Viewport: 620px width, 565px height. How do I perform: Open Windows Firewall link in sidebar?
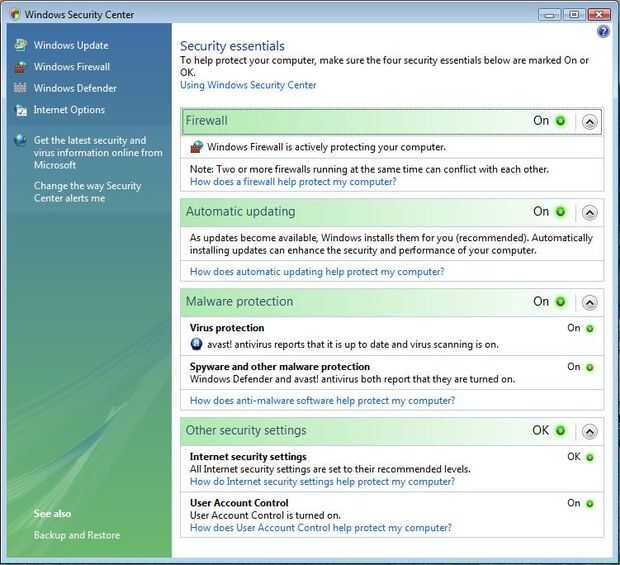pos(72,67)
